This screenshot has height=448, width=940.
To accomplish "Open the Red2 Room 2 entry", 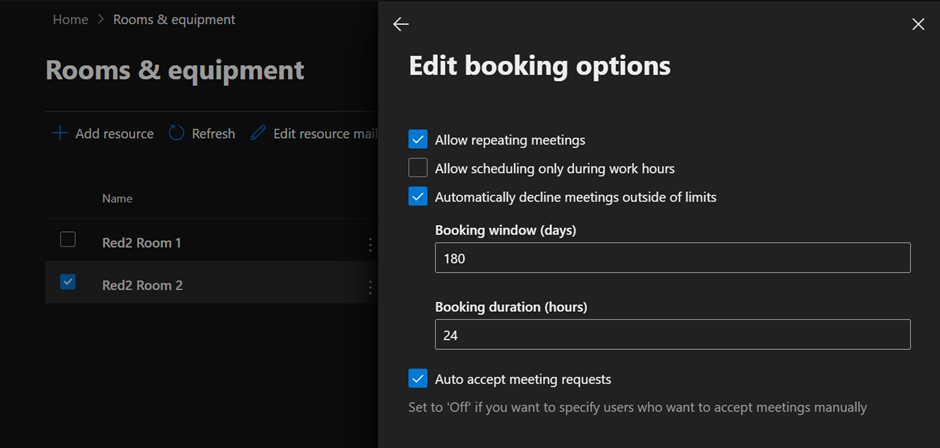I will pos(142,285).
